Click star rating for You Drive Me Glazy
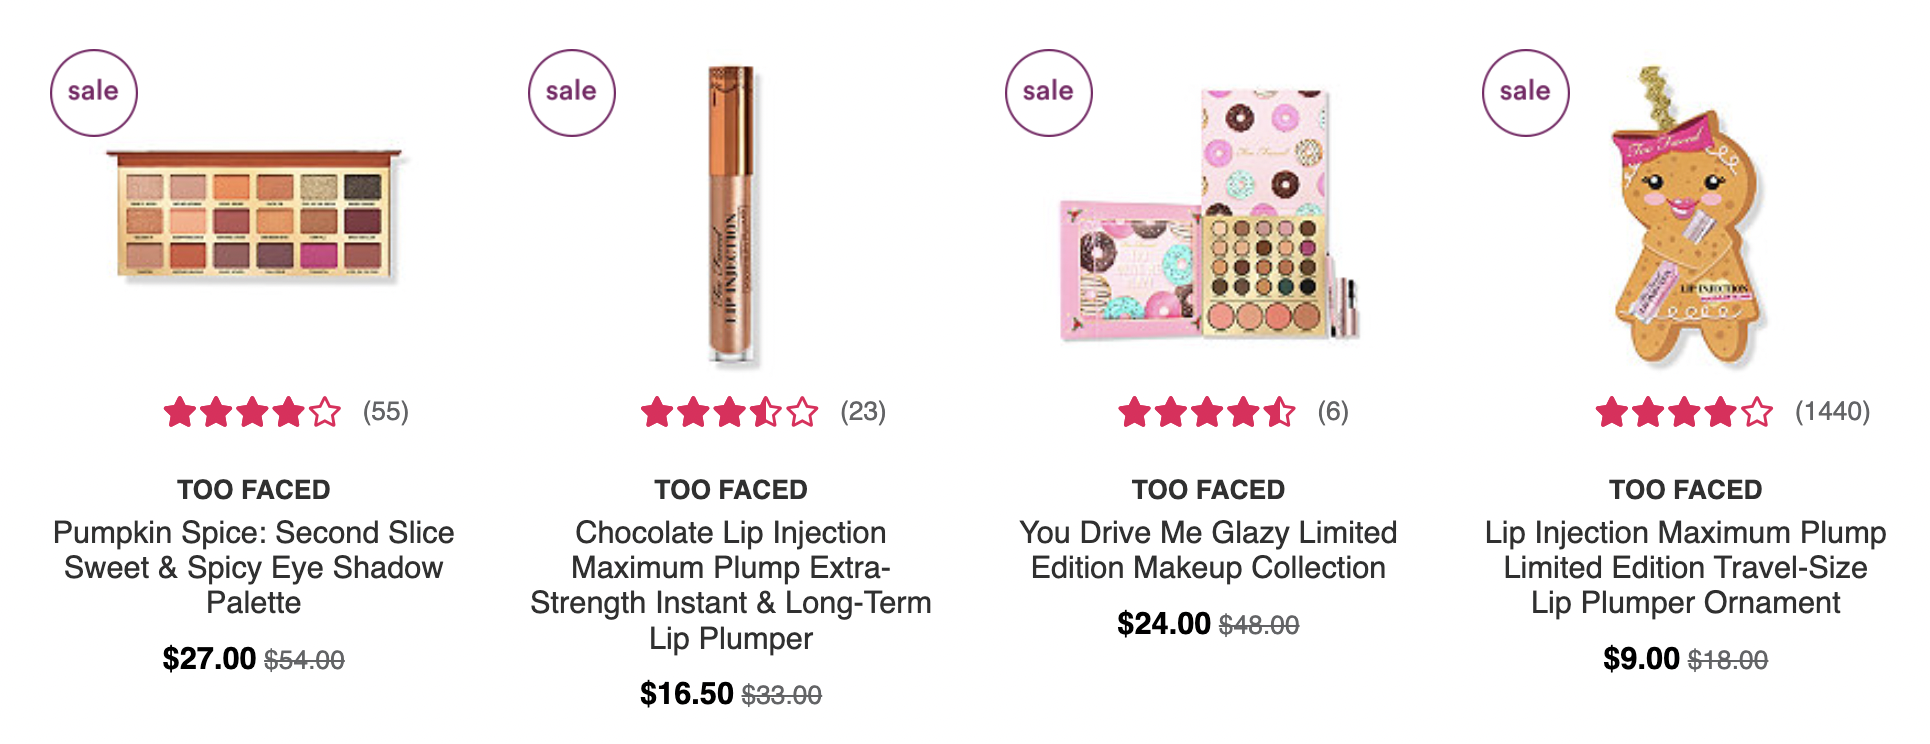The height and width of the screenshot is (744, 1930). [1207, 412]
